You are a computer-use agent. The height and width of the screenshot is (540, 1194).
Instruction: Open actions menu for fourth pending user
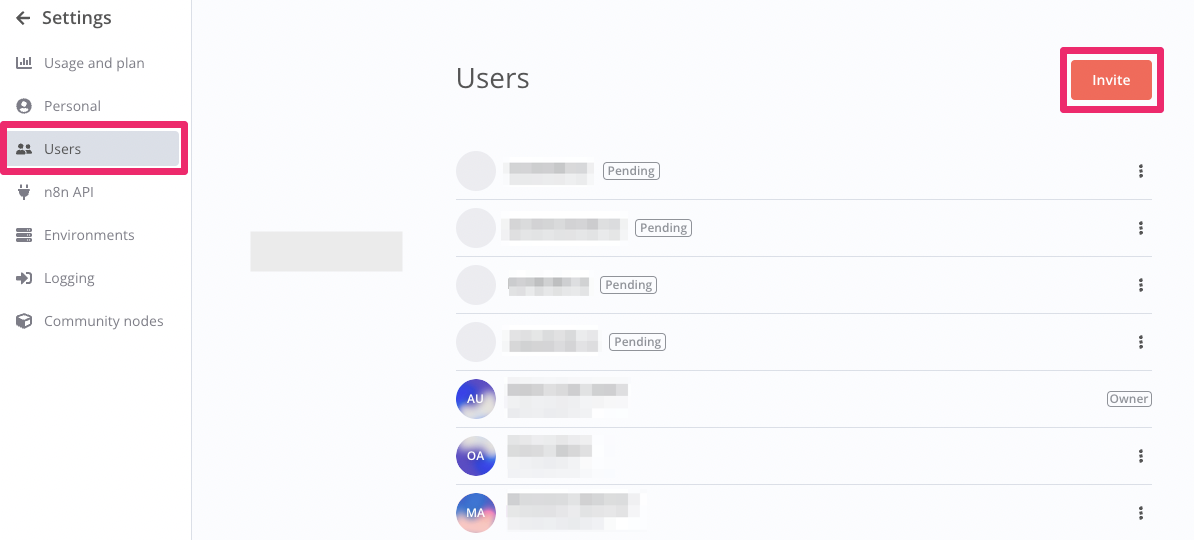pyautogui.click(x=1141, y=342)
